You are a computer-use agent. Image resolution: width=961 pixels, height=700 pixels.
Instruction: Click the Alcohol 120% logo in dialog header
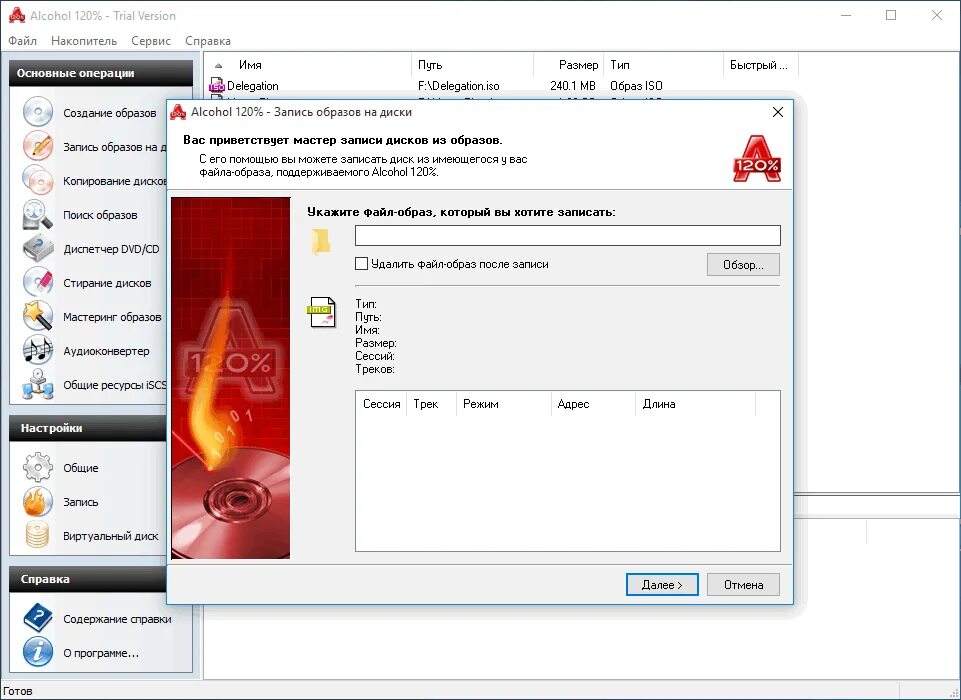(757, 159)
